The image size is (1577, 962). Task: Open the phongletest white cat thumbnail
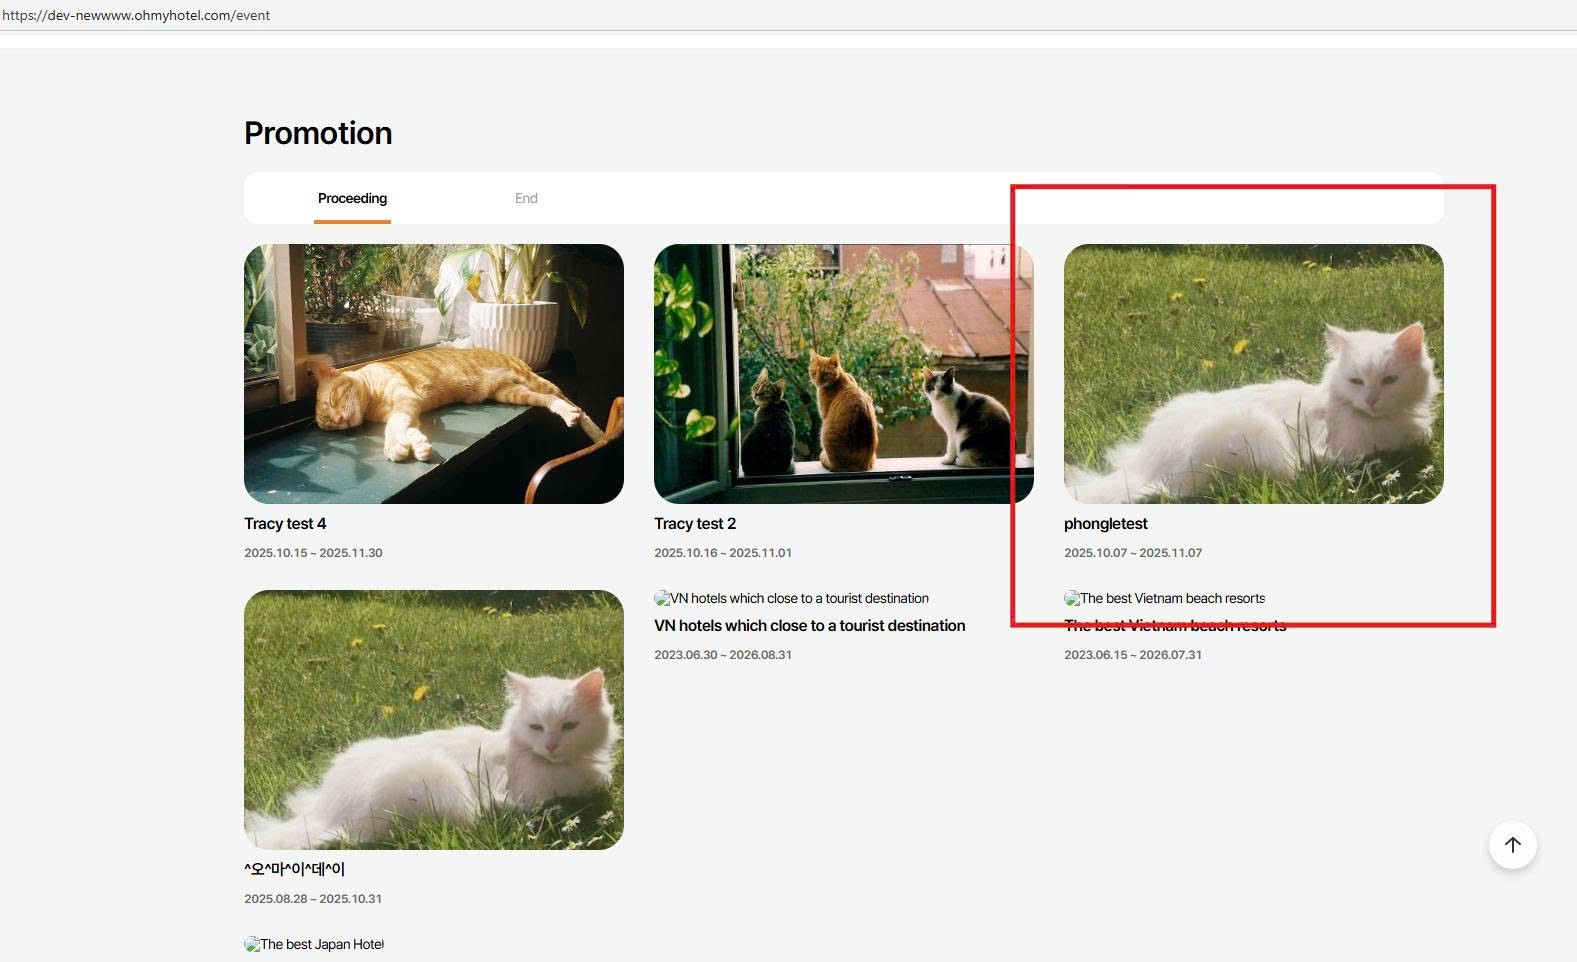coord(1254,374)
